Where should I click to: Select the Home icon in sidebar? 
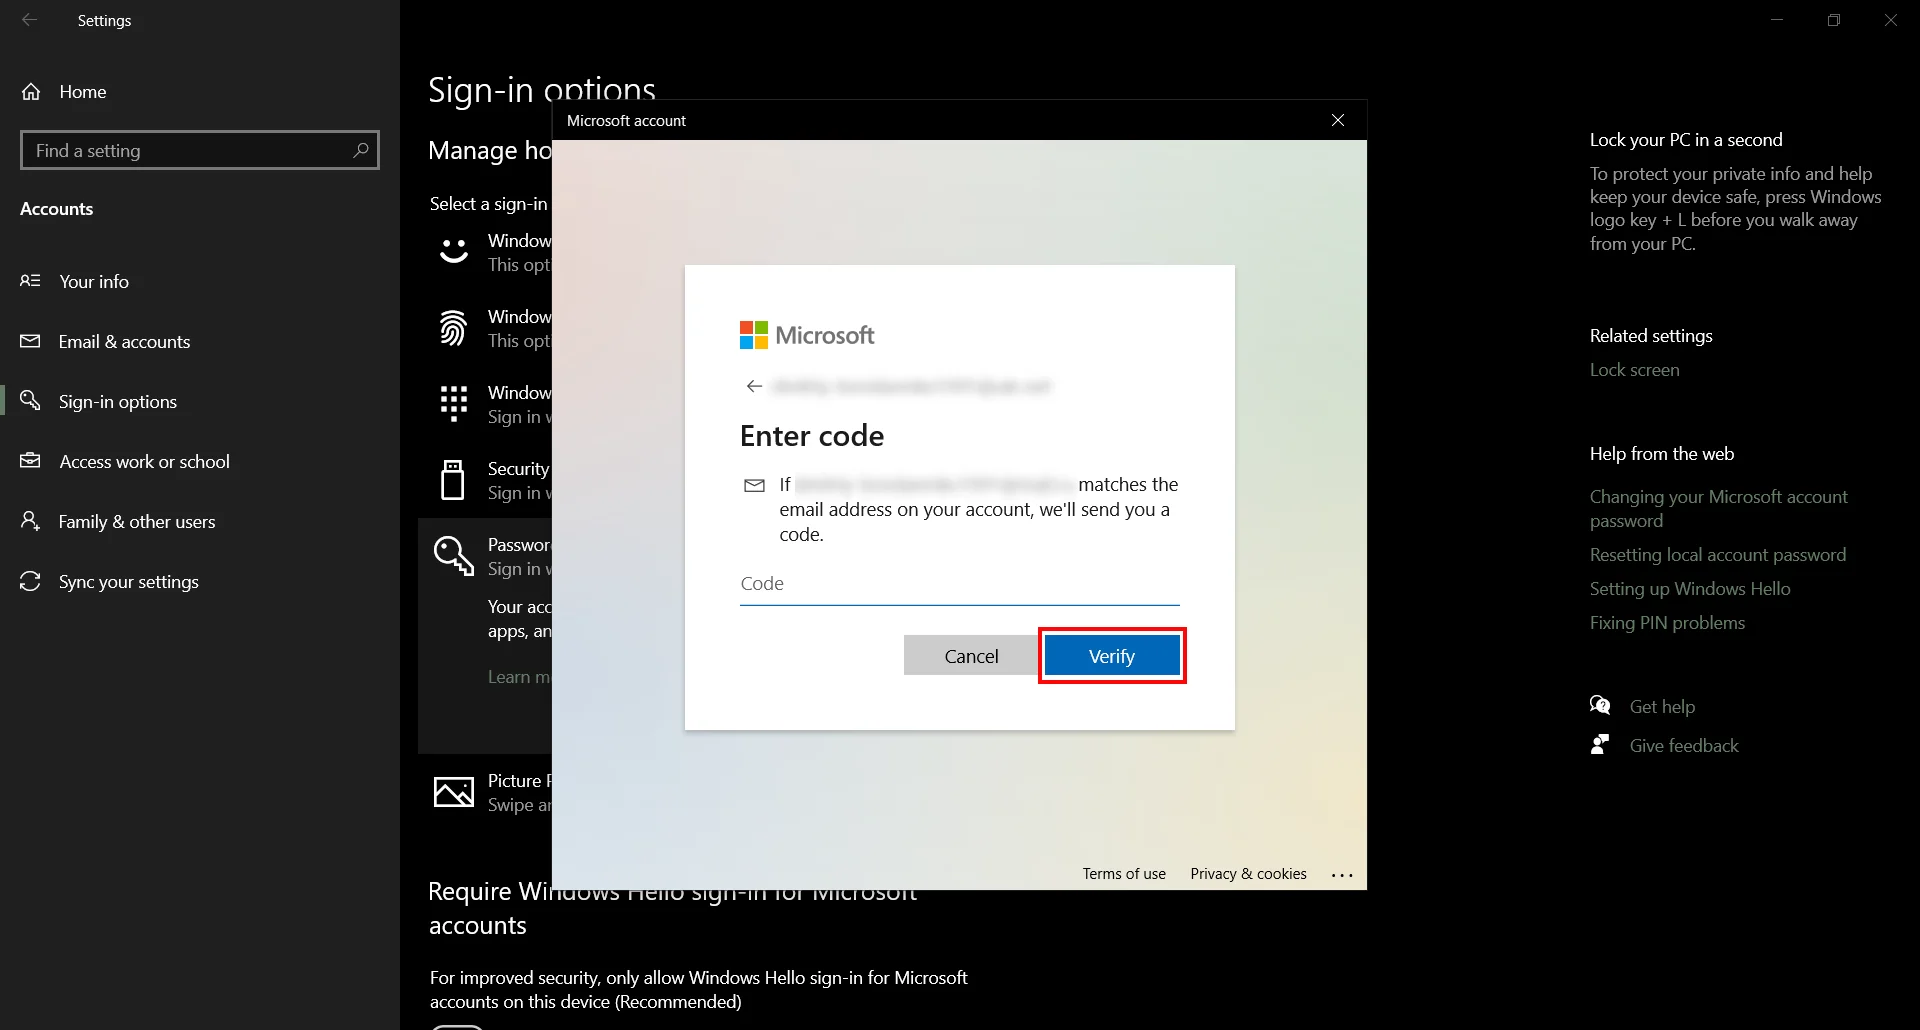click(32, 92)
